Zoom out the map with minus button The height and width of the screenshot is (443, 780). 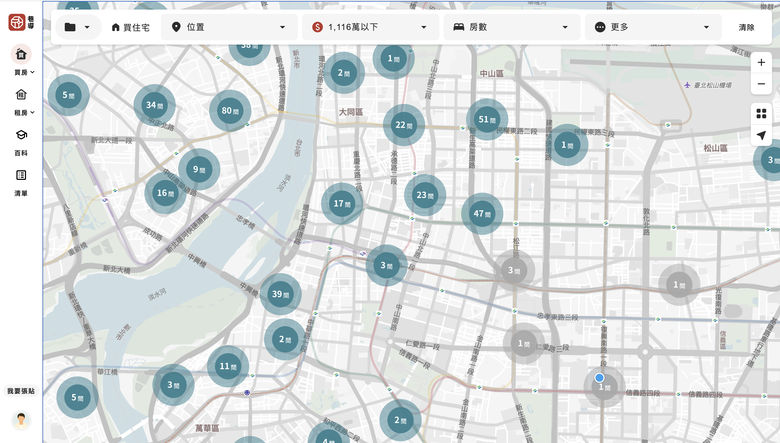[x=761, y=84]
